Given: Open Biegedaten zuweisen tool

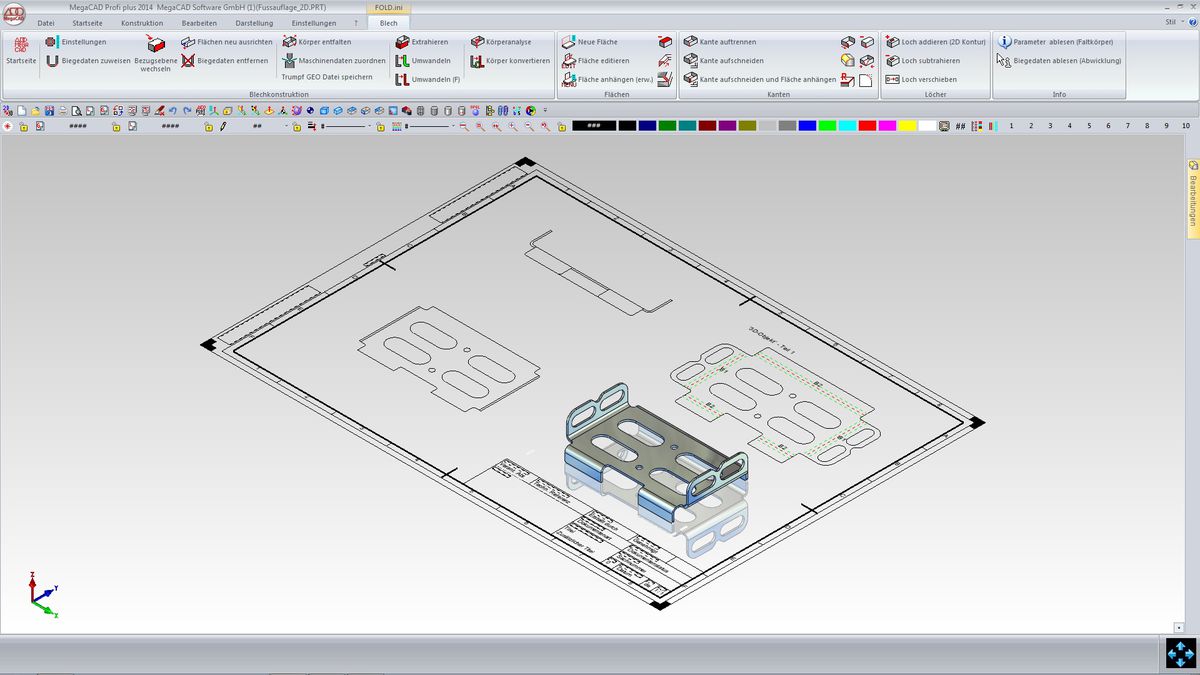Looking at the screenshot, I should [x=52, y=61].
